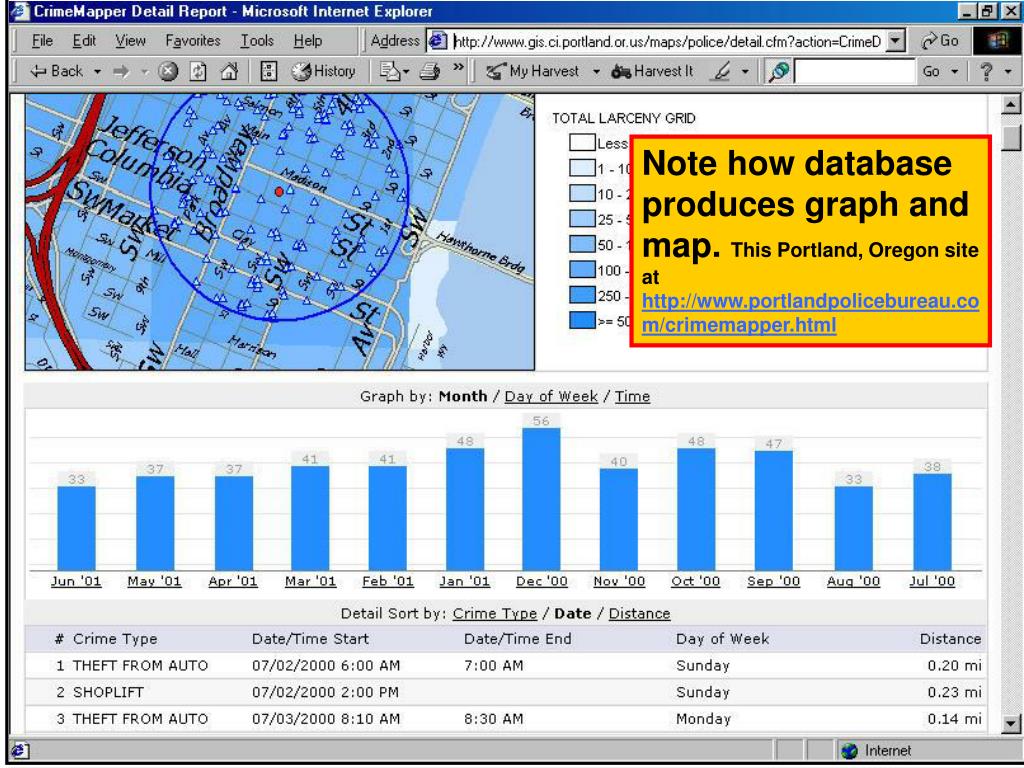Image resolution: width=1024 pixels, height=768 pixels.
Task: Graph by Time link
Action: pos(632,396)
